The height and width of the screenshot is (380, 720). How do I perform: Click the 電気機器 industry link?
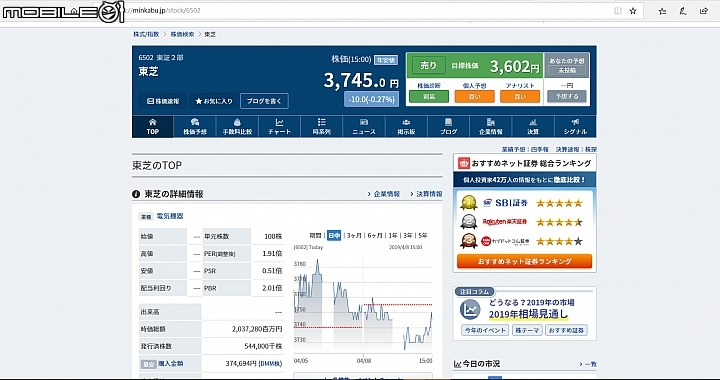[x=170, y=216]
